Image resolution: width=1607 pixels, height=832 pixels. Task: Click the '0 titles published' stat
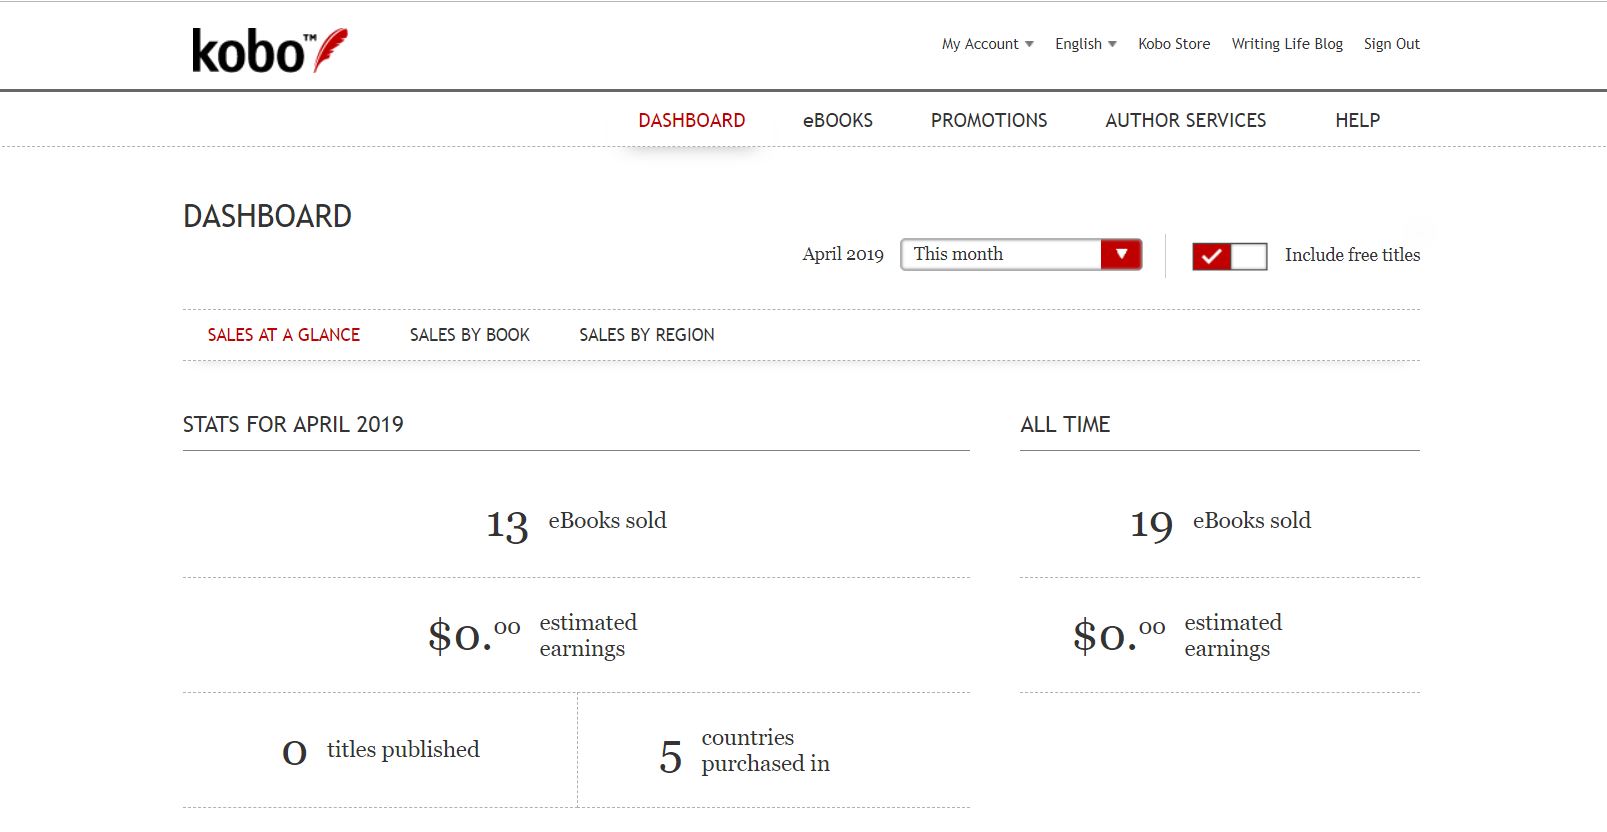380,750
